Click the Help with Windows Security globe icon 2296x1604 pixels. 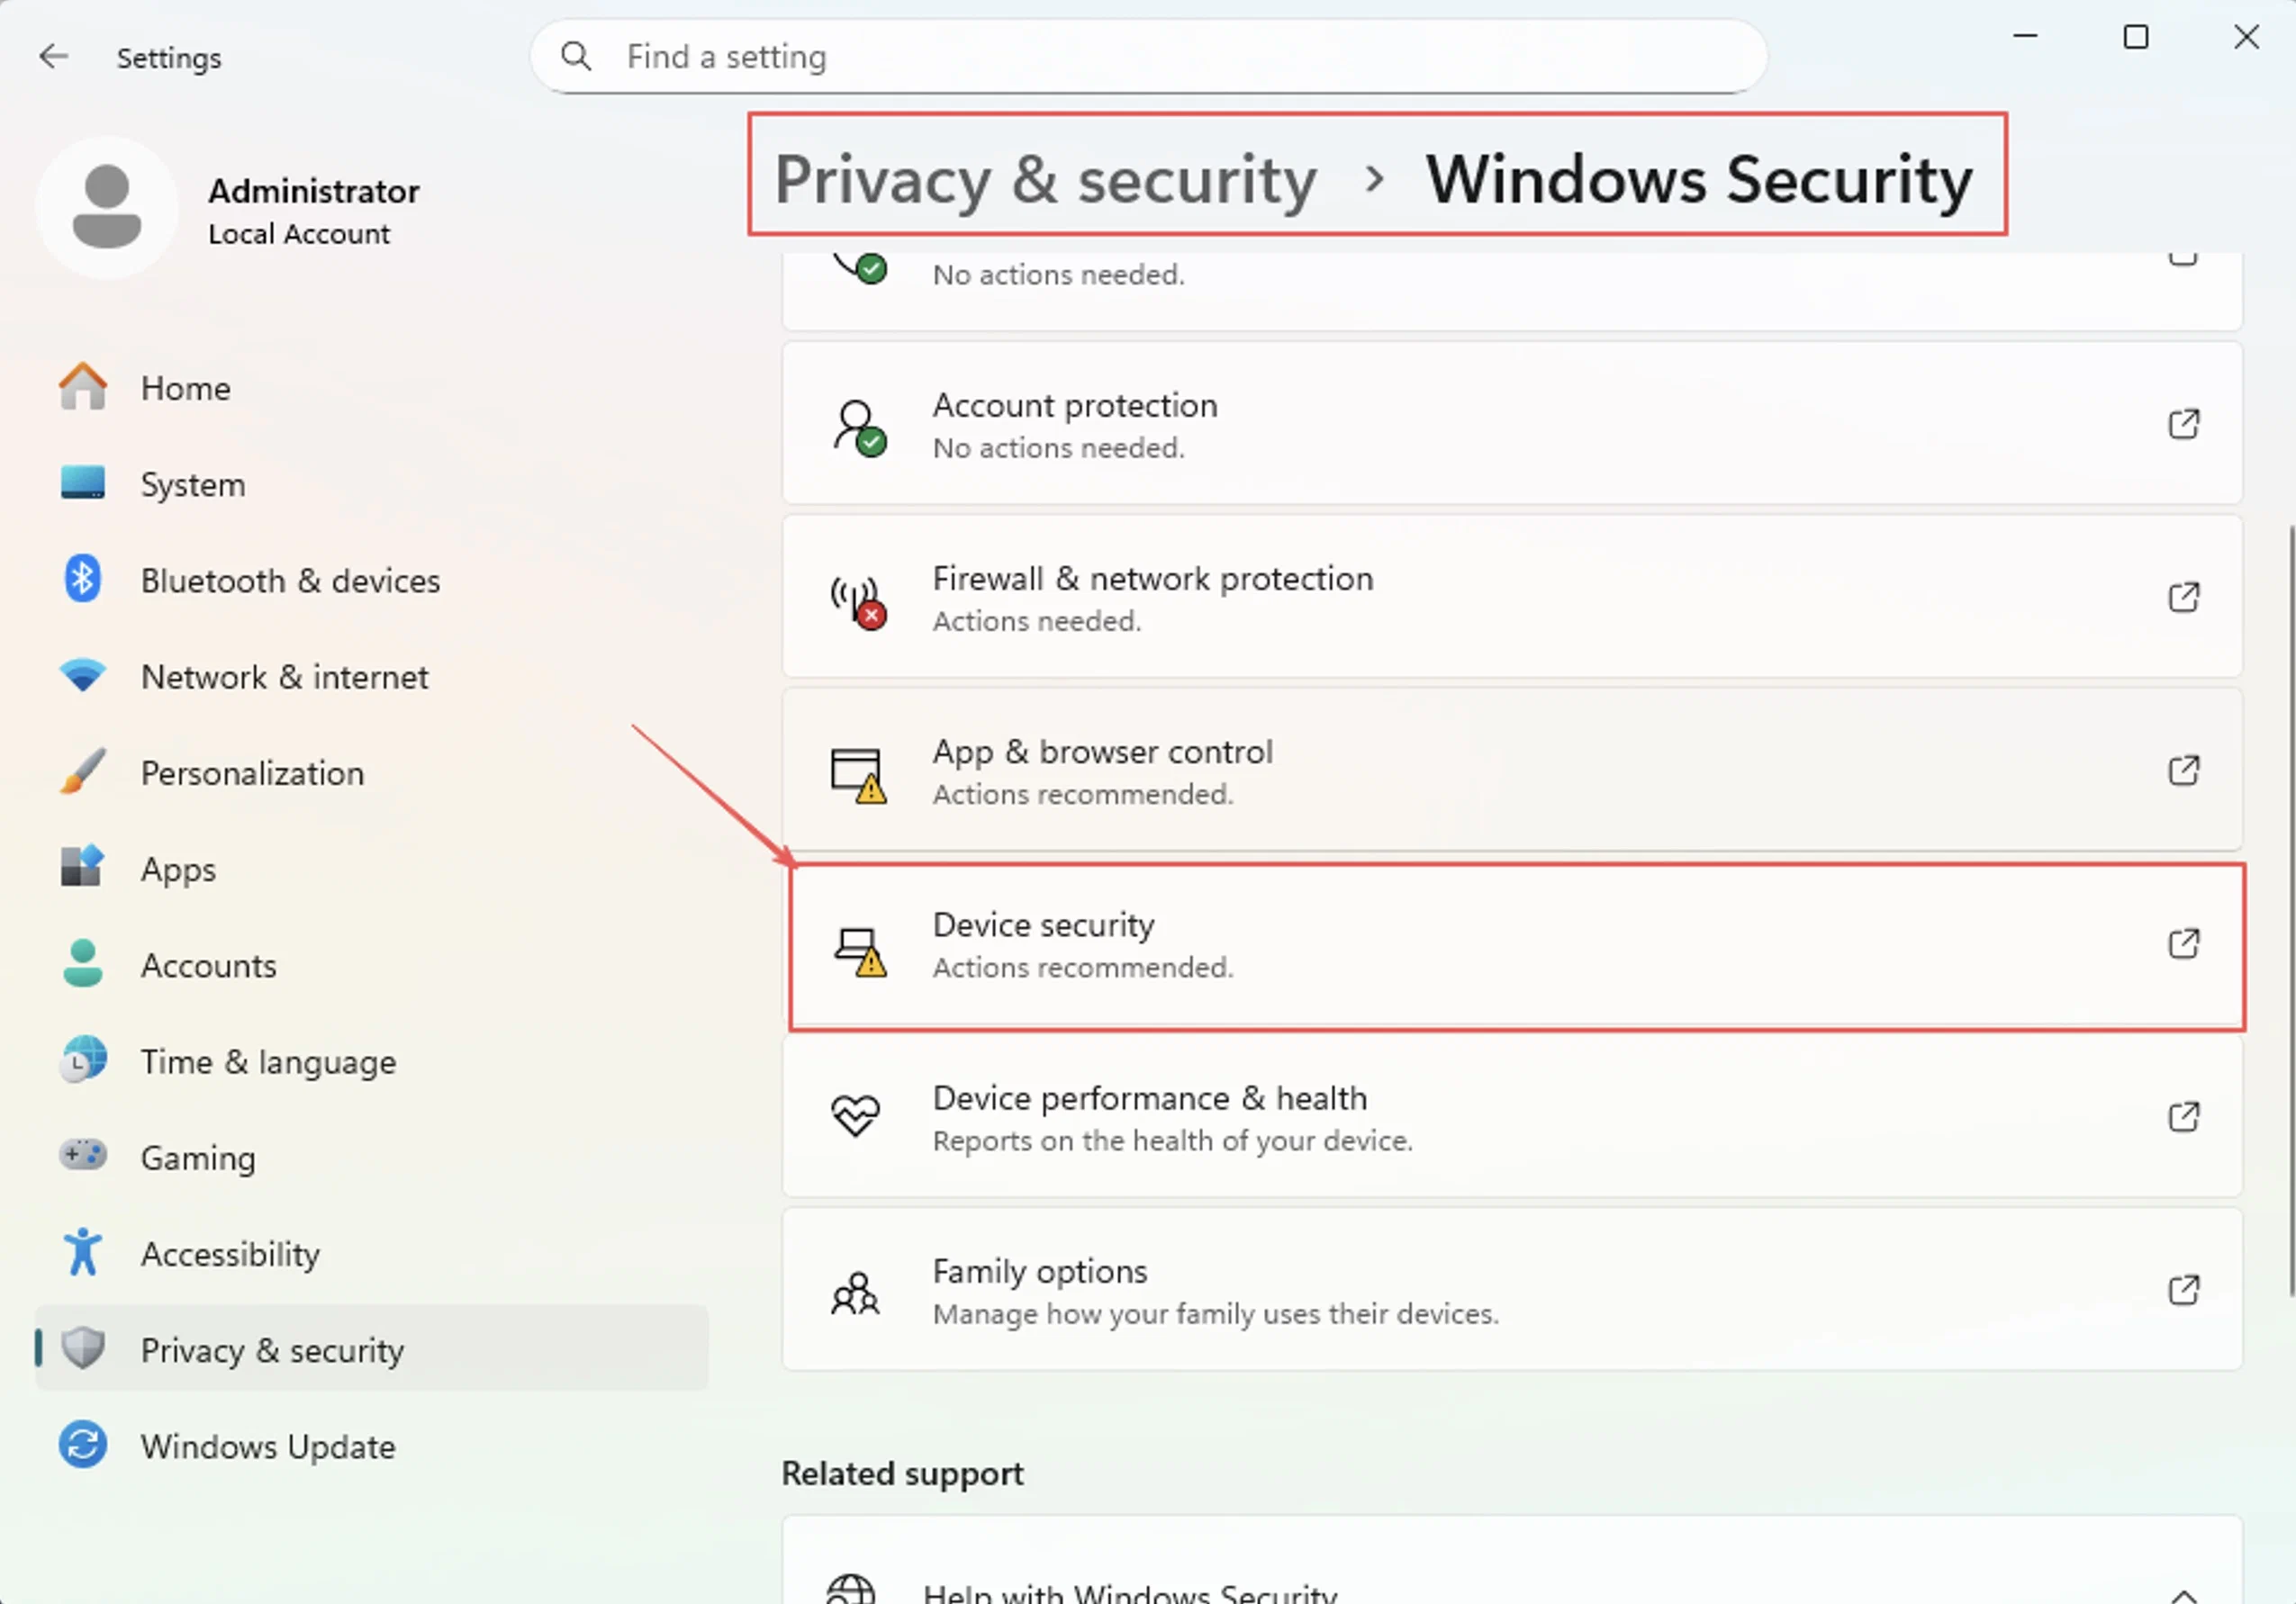click(x=851, y=1590)
